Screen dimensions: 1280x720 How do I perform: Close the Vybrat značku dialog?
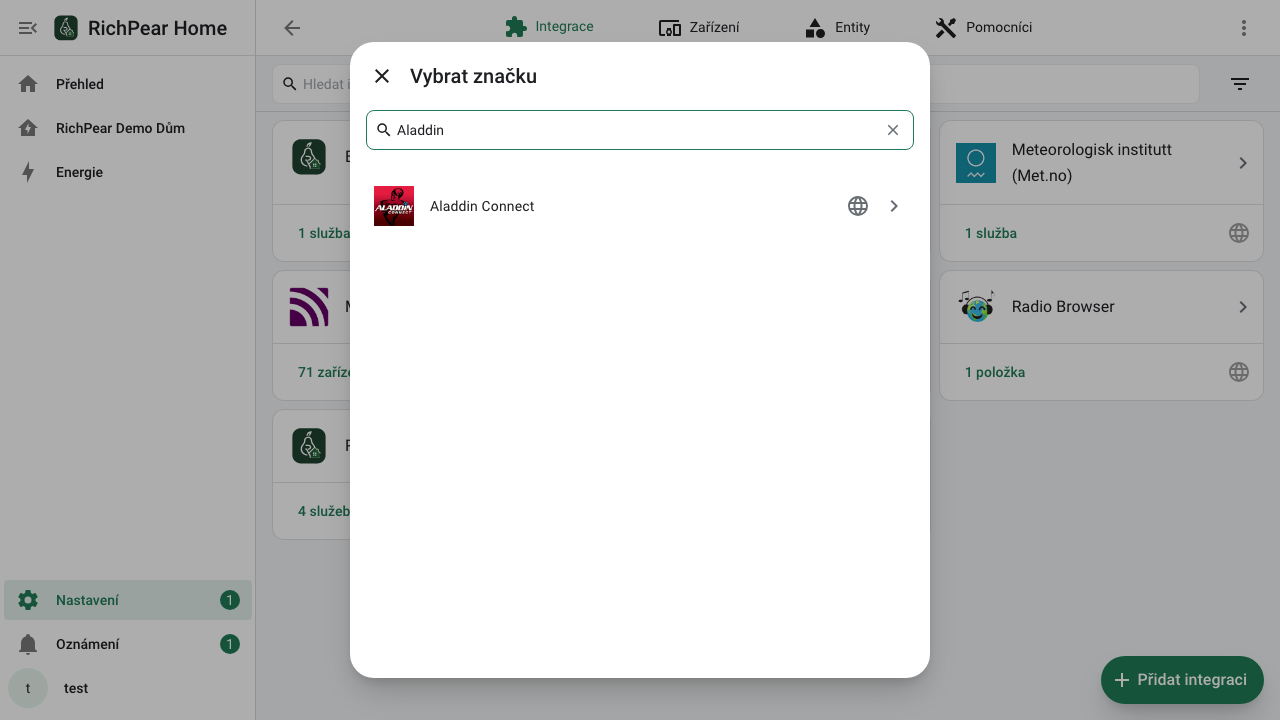pyautogui.click(x=382, y=76)
